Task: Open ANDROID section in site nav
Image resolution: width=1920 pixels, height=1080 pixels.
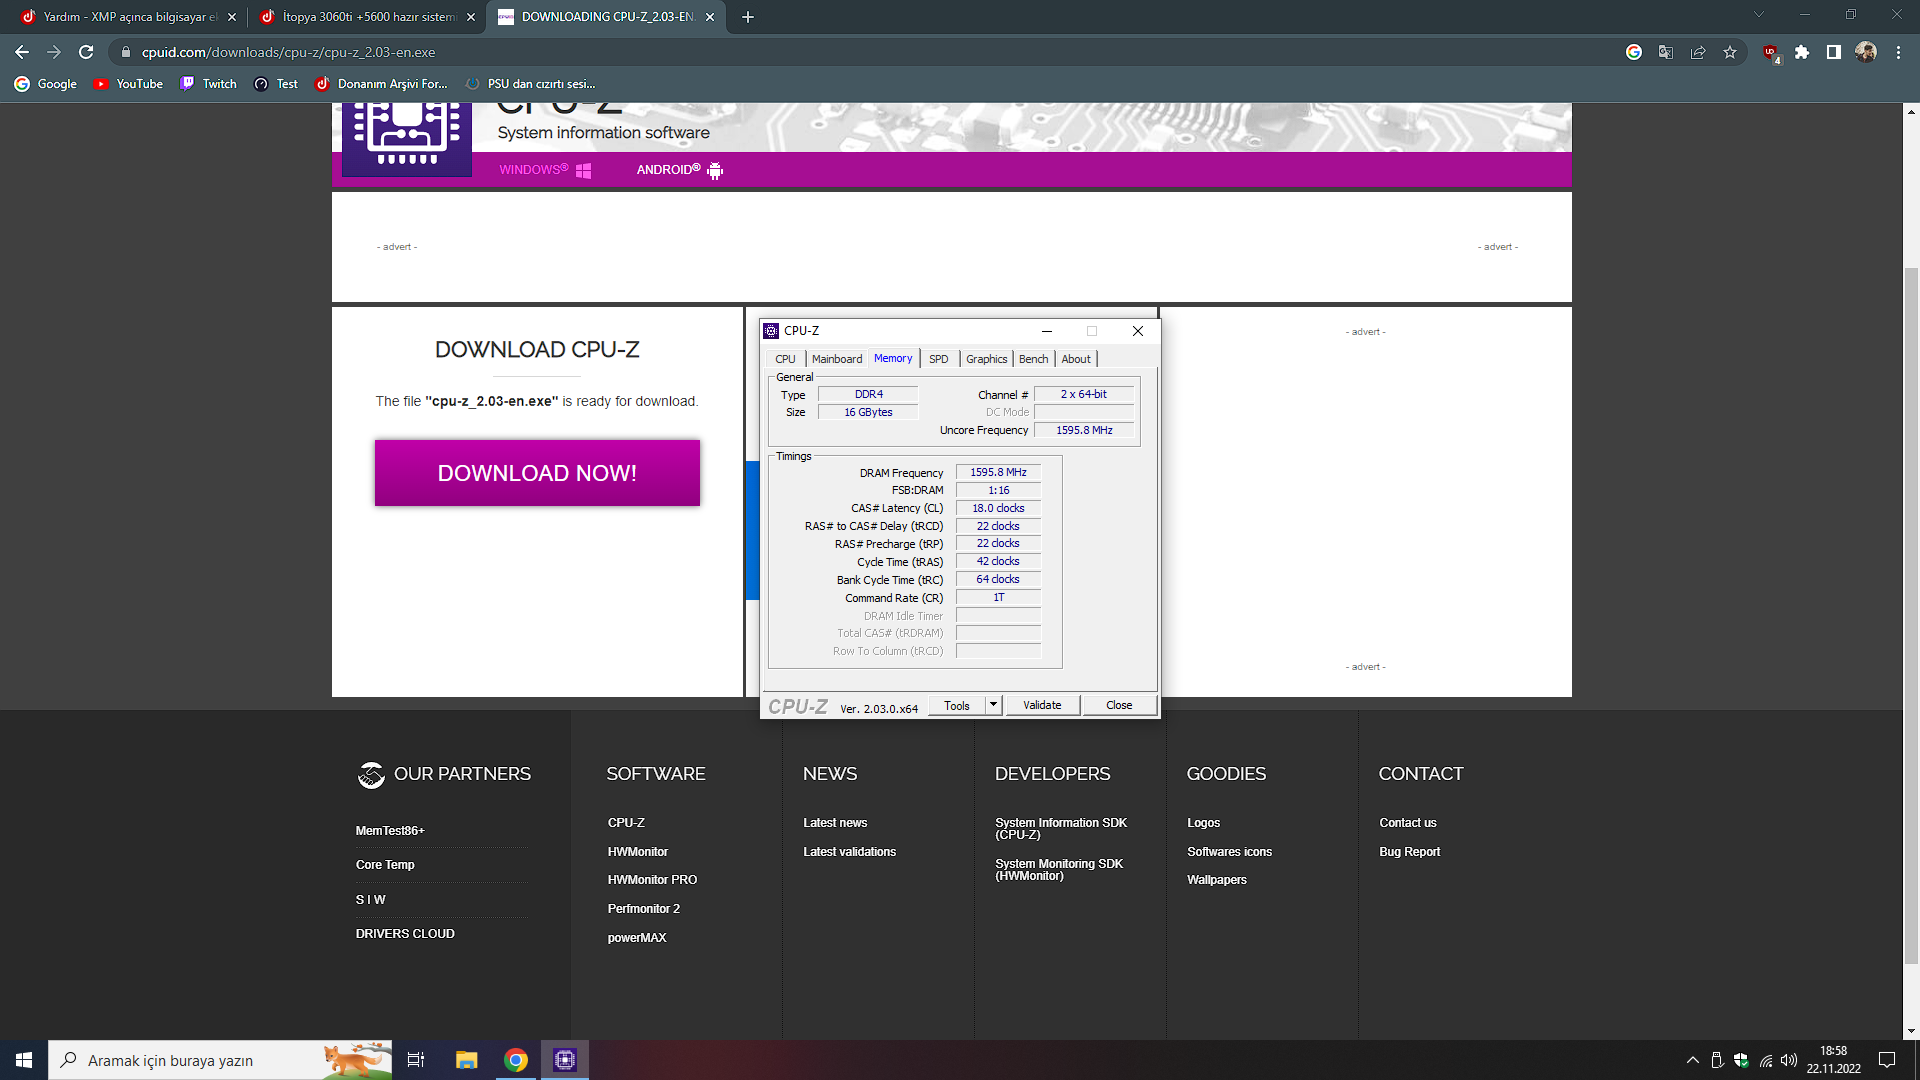Action: tap(679, 170)
